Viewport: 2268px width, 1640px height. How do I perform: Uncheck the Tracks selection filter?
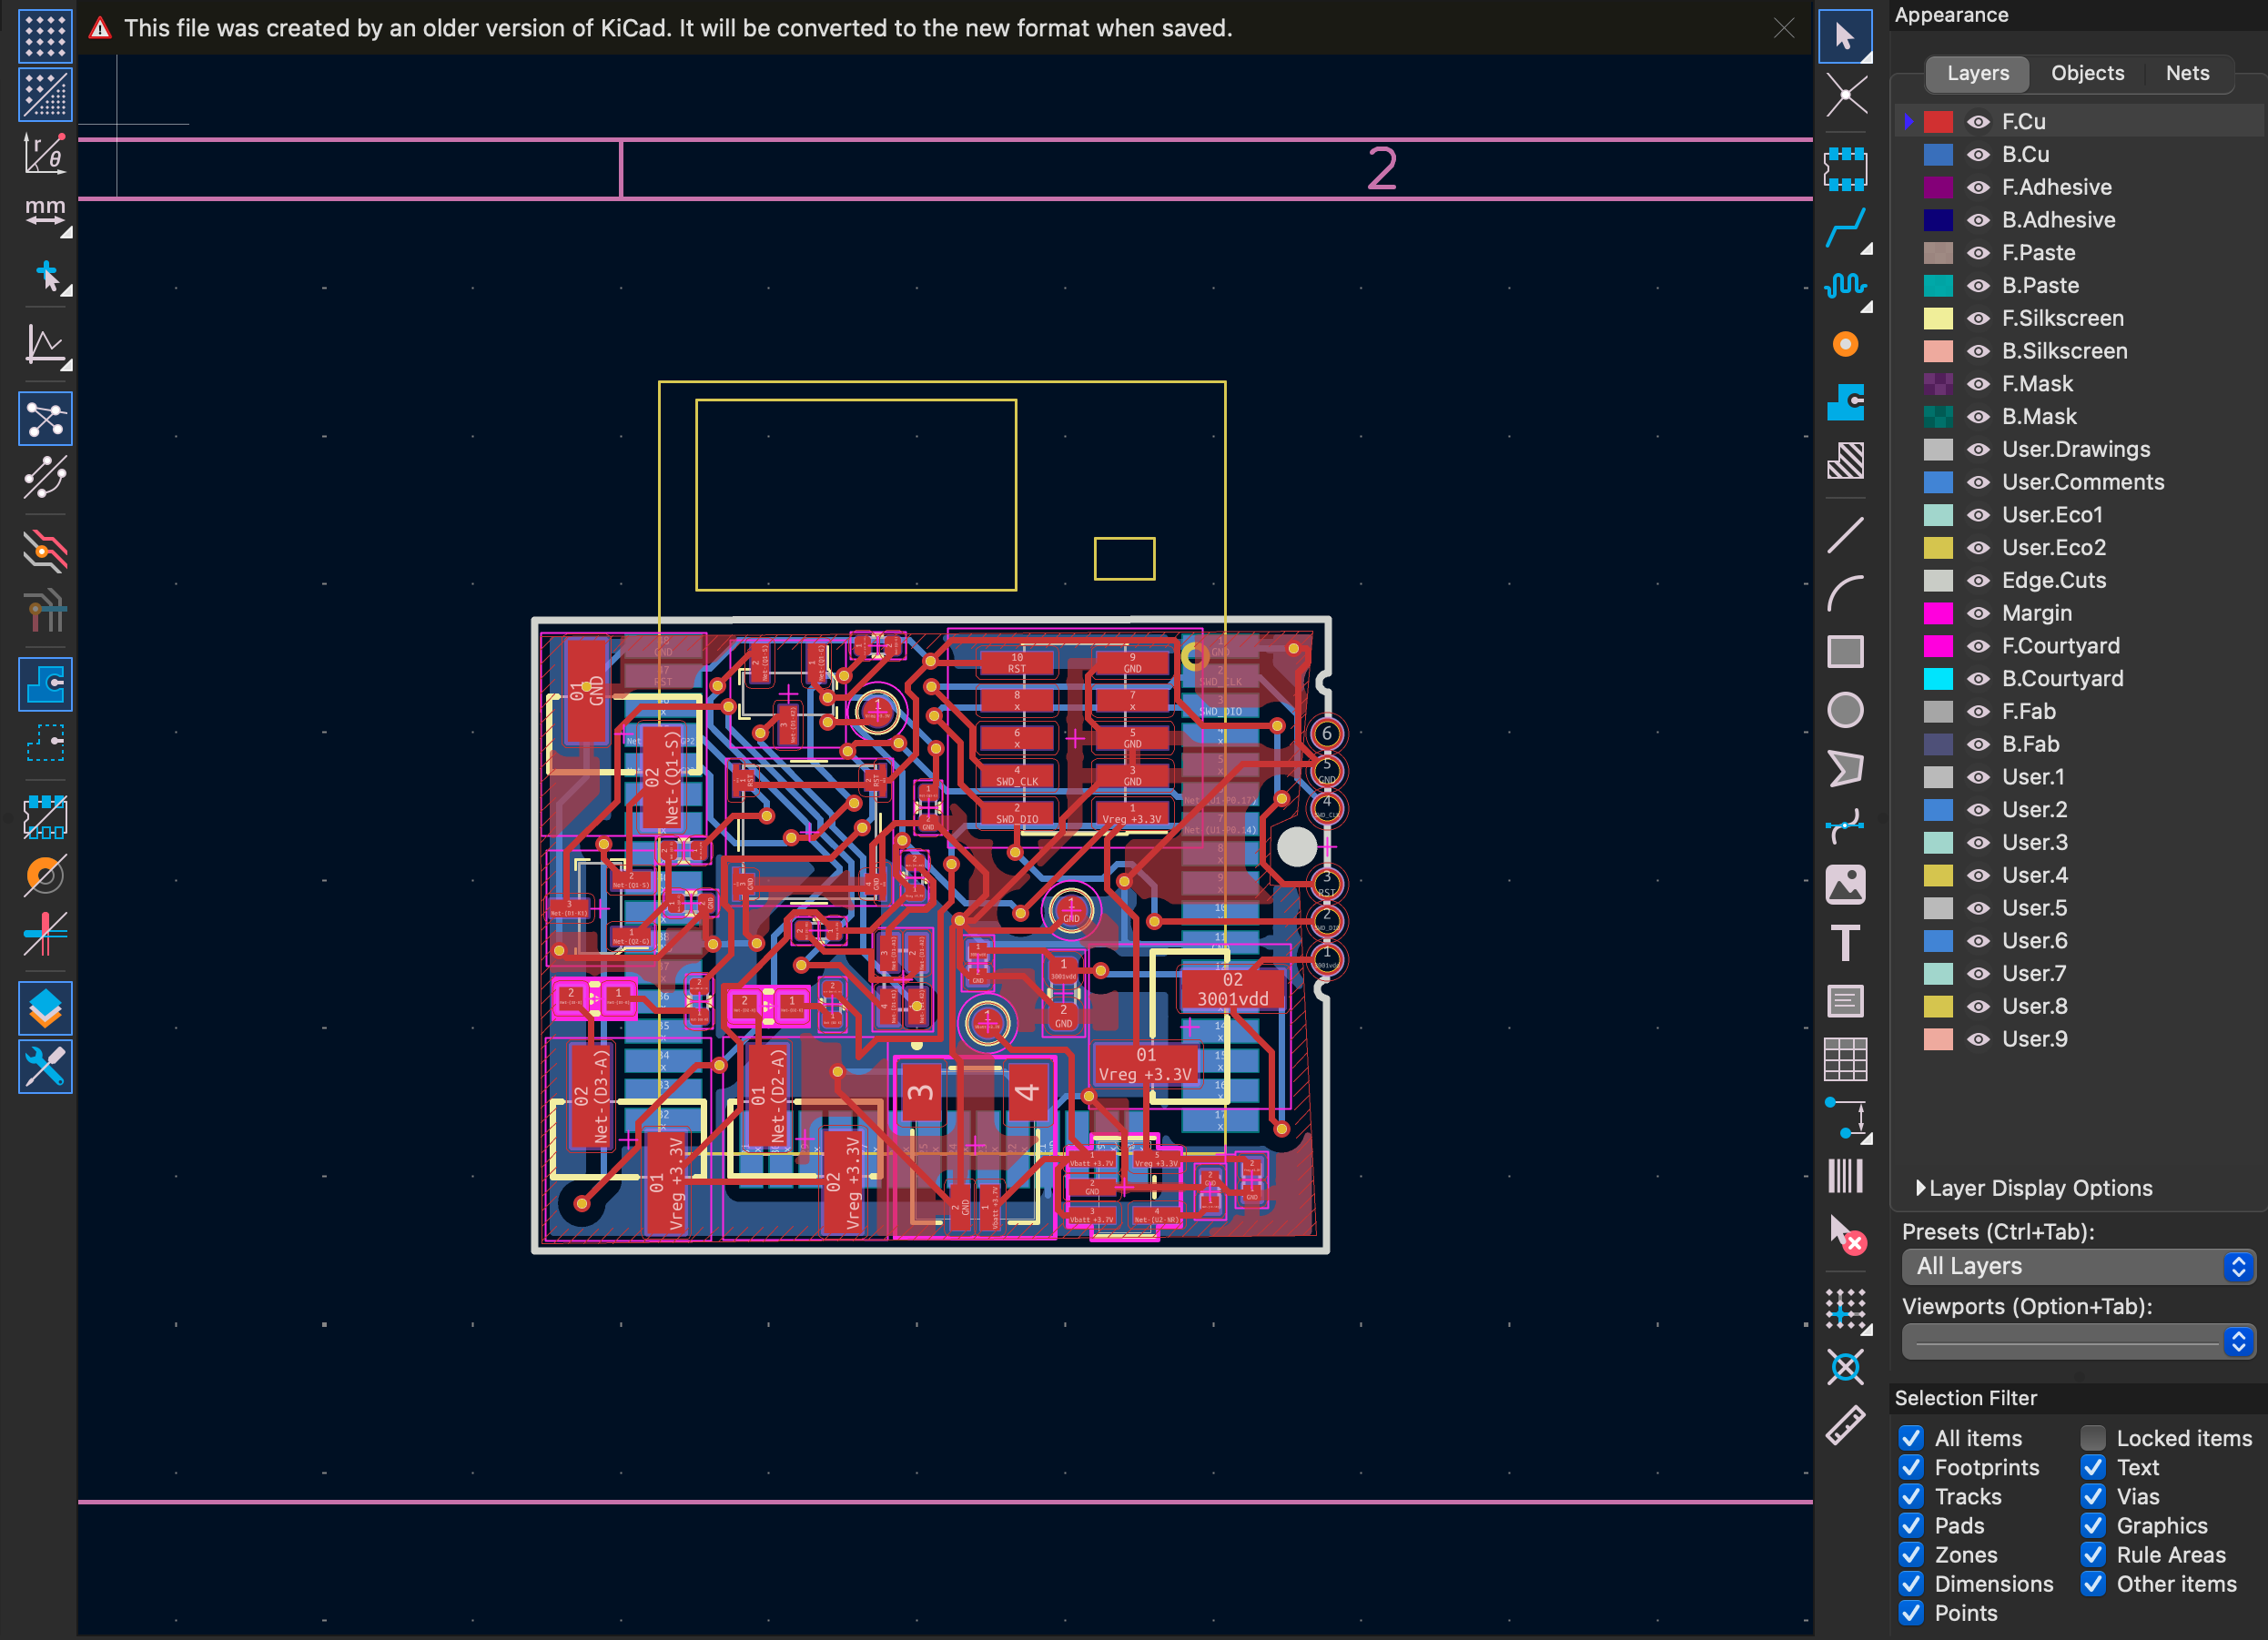1911,1496
